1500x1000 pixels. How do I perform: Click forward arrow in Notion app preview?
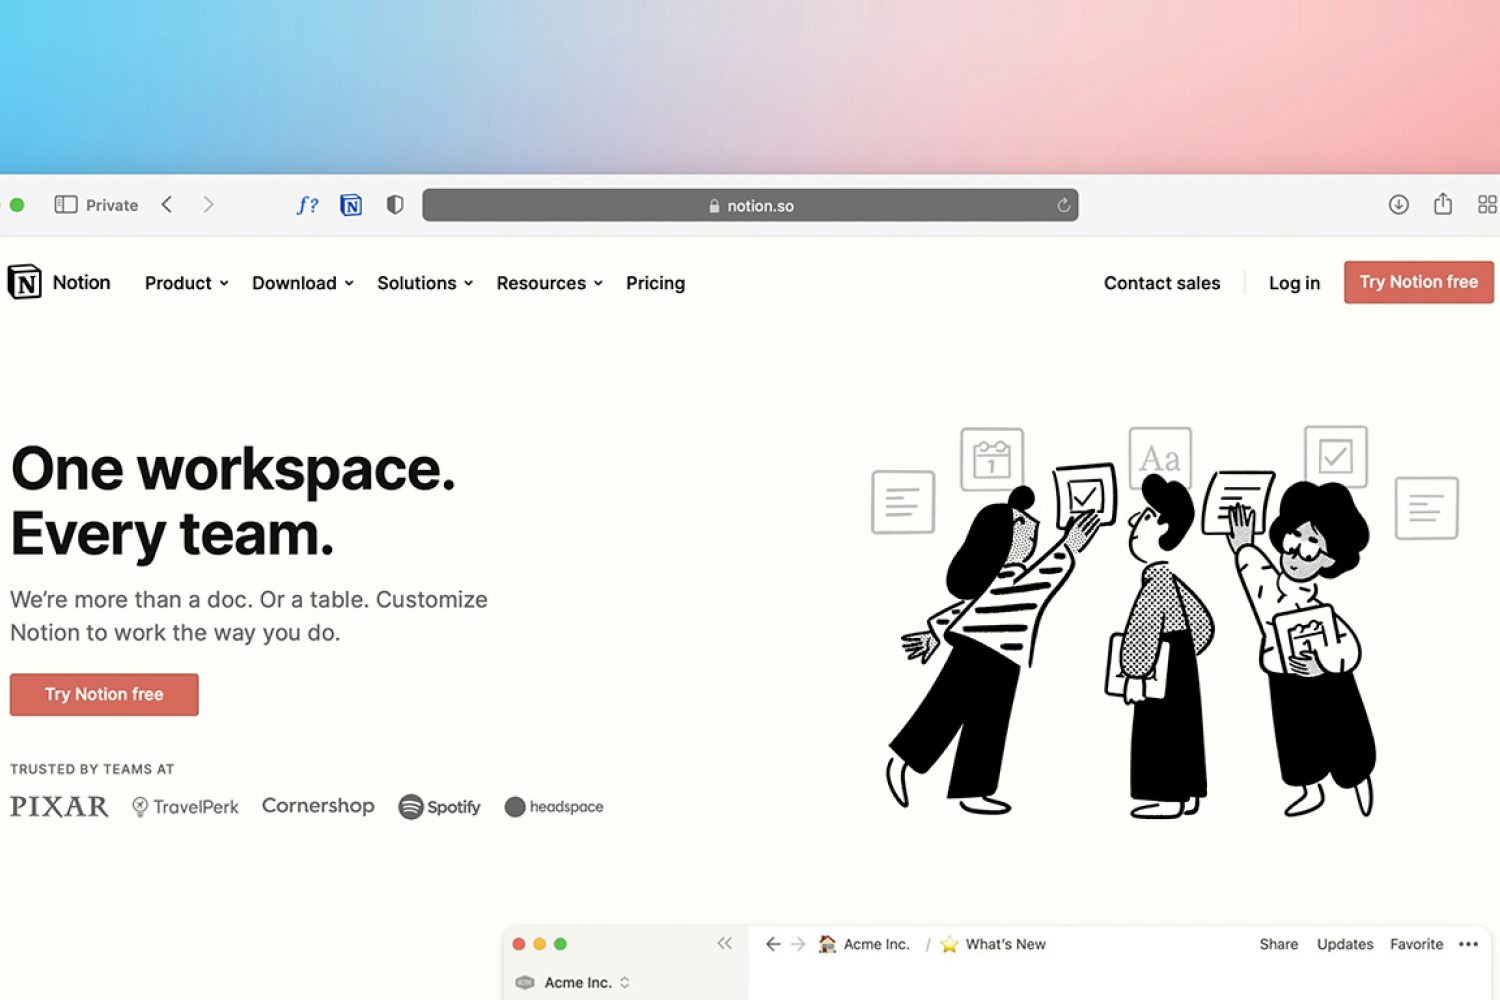point(798,944)
